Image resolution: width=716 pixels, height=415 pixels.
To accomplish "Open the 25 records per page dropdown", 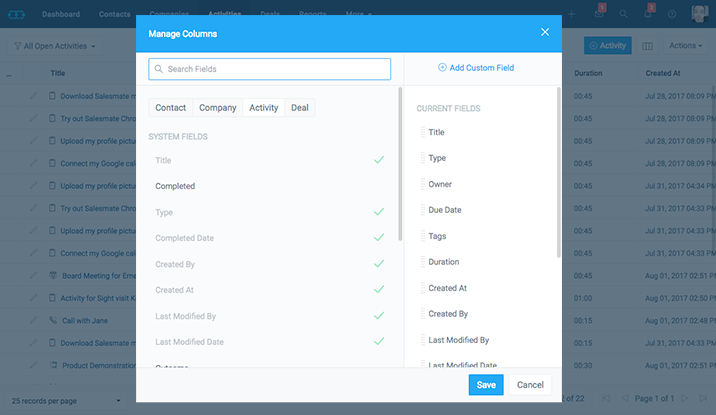I will pos(66,401).
